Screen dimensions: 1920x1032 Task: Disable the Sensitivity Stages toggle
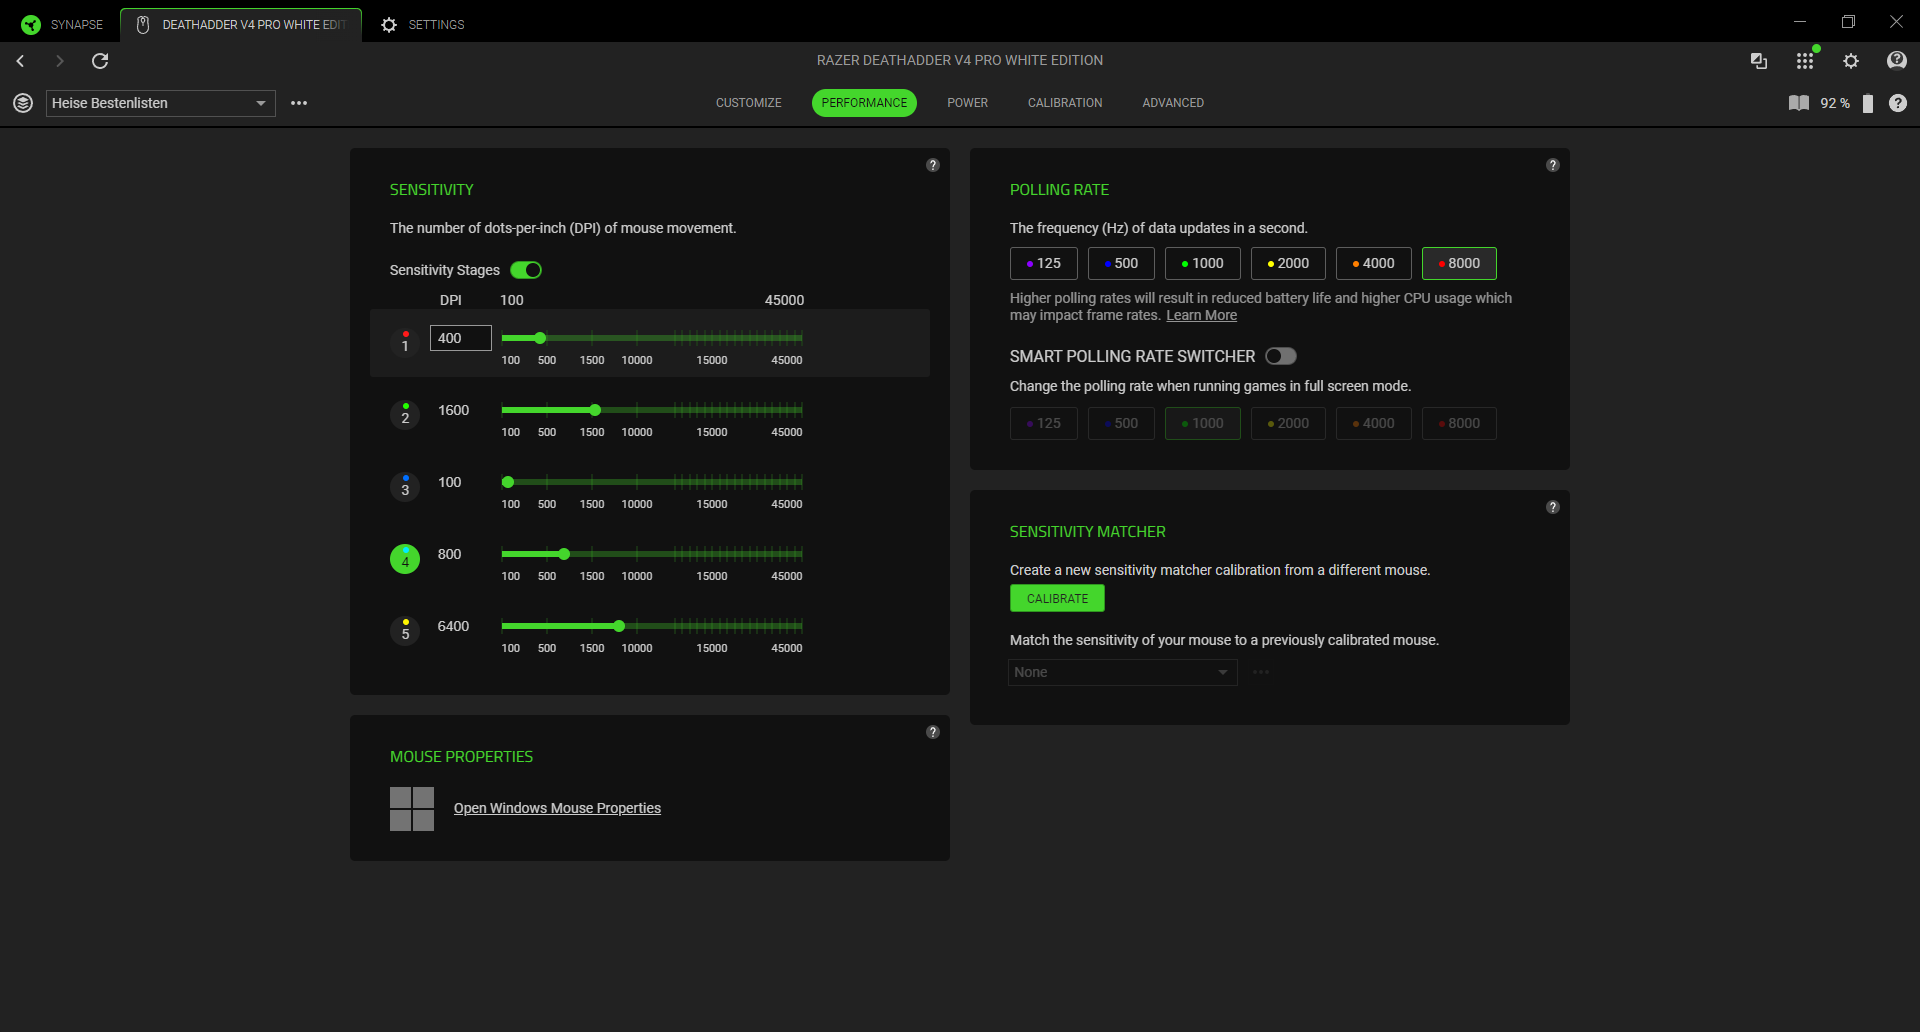526,270
